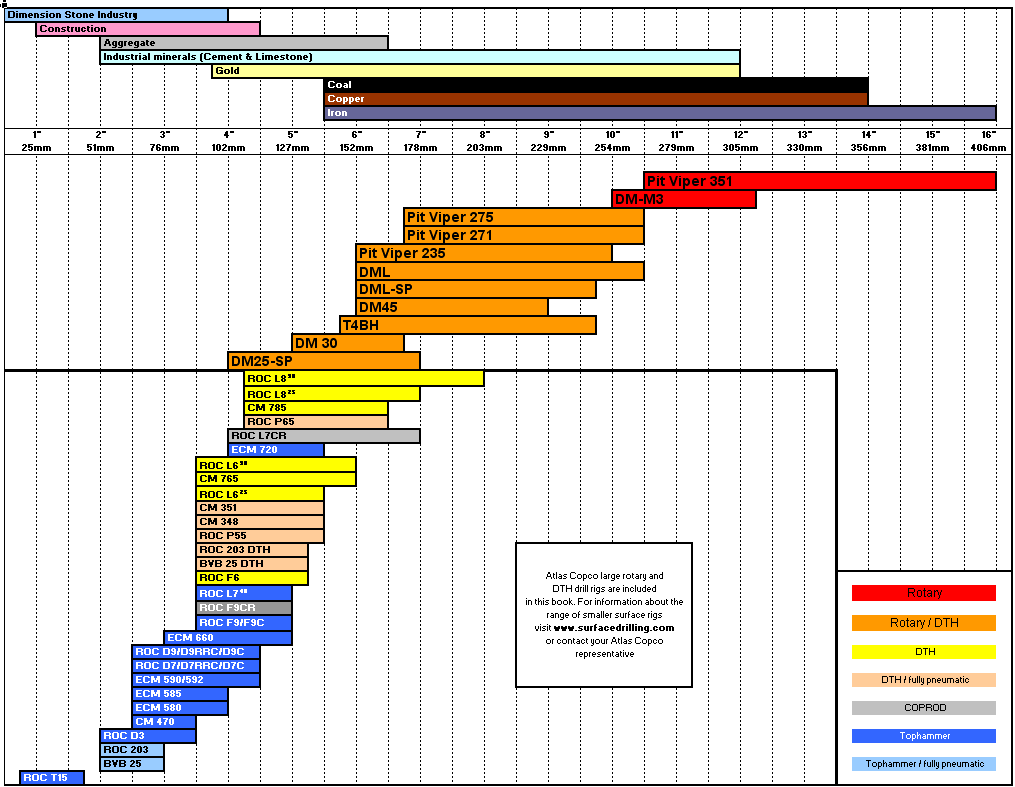Select the ROC P65 bar

[317, 422]
